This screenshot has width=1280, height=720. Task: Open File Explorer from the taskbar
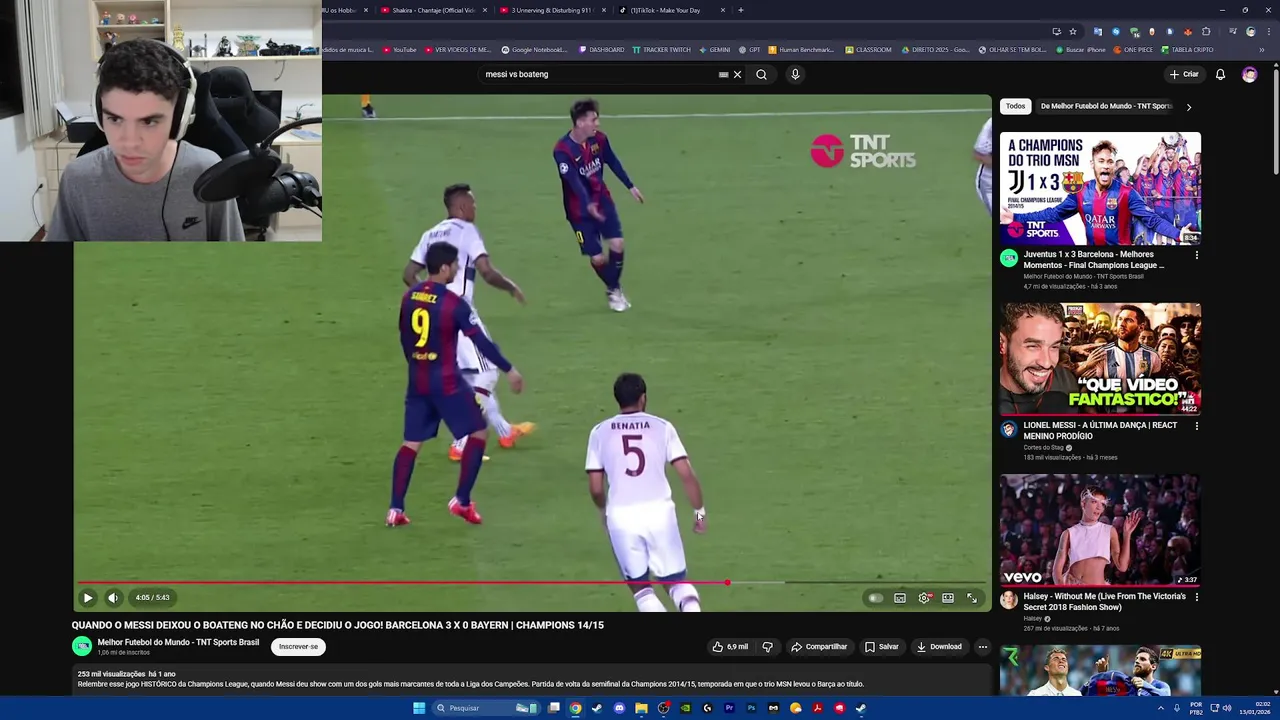641,708
